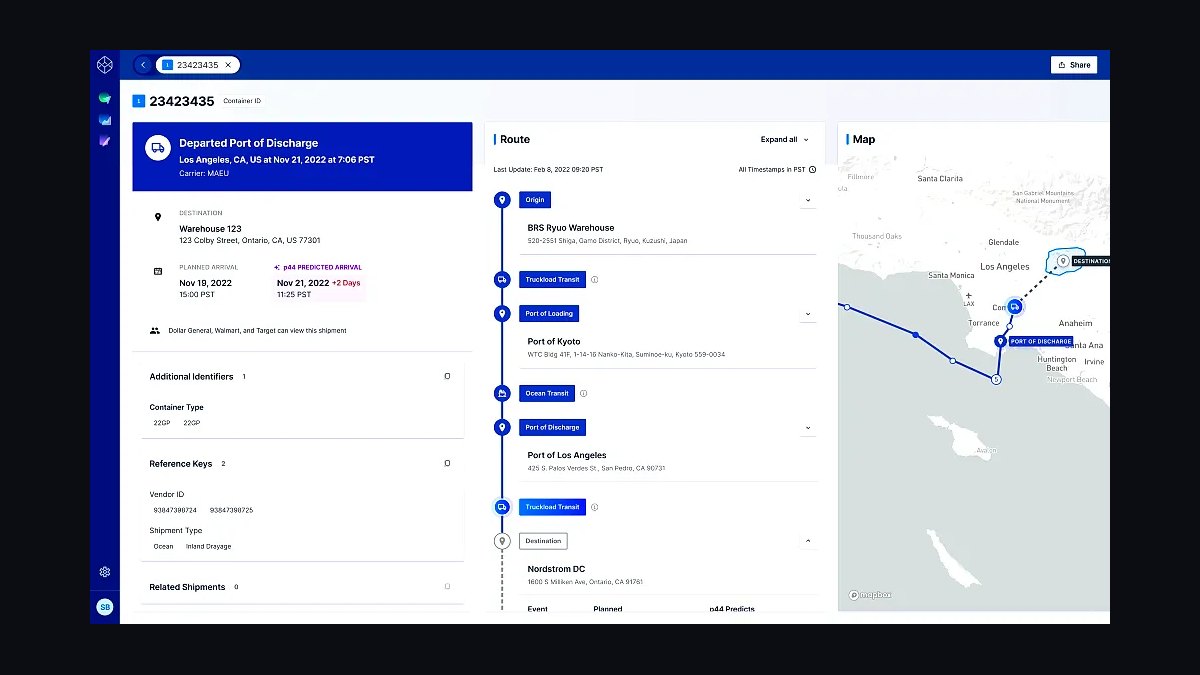Click the Destination badge in route
The image size is (1200, 675).
click(543, 541)
